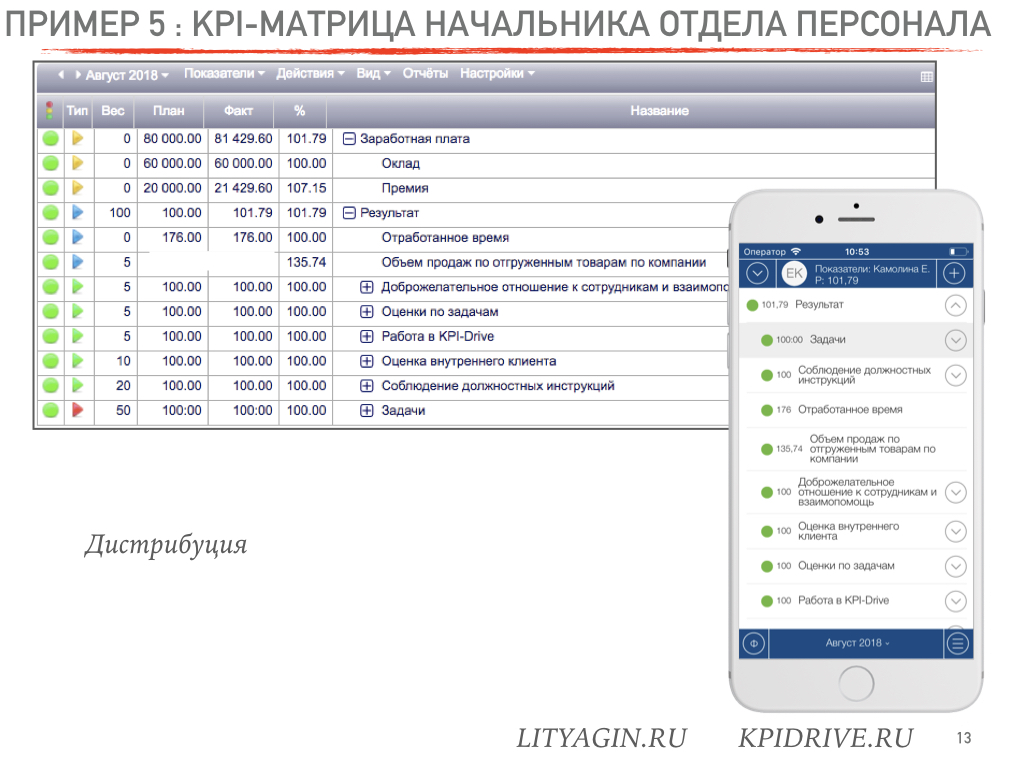1024x768 pixels.
Task: Expand Работа в KPI-Drive on phone
Action: tap(955, 601)
